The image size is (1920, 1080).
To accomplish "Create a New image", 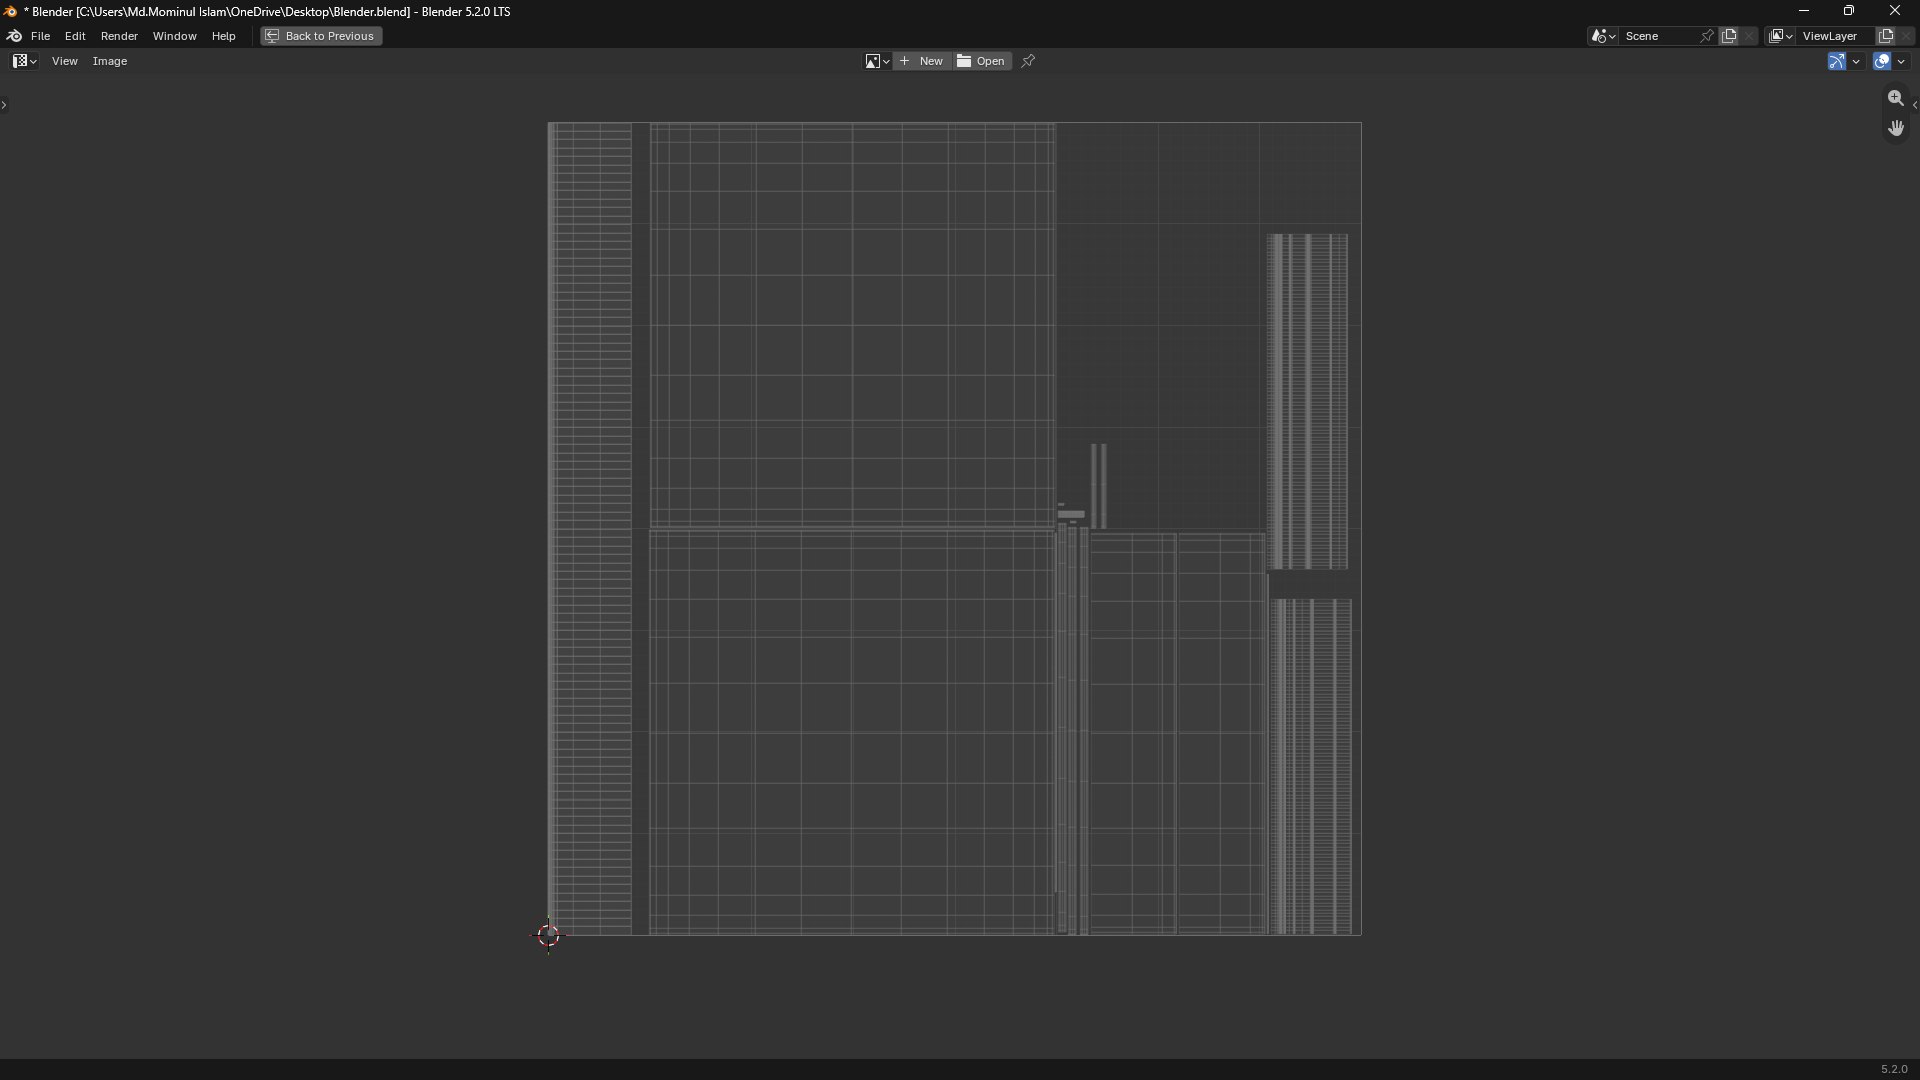I will tap(922, 61).
